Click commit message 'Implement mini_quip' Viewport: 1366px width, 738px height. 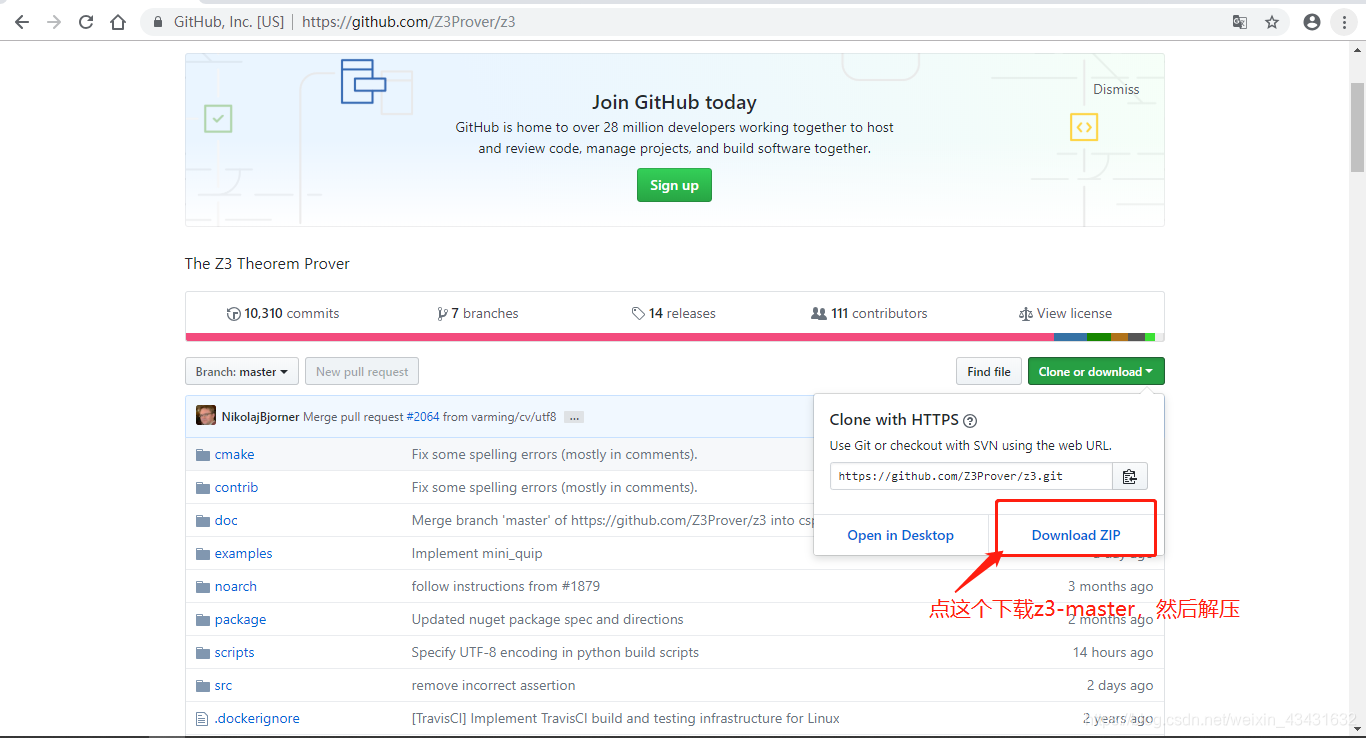coord(477,553)
